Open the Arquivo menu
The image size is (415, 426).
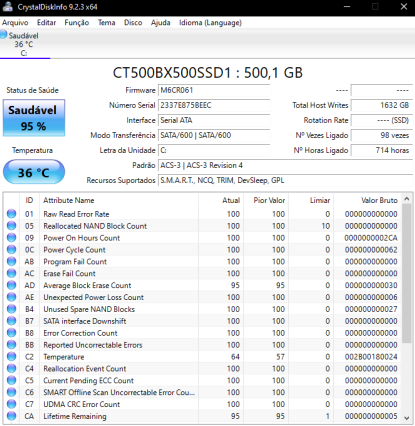pyautogui.click(x=15, y=23)
